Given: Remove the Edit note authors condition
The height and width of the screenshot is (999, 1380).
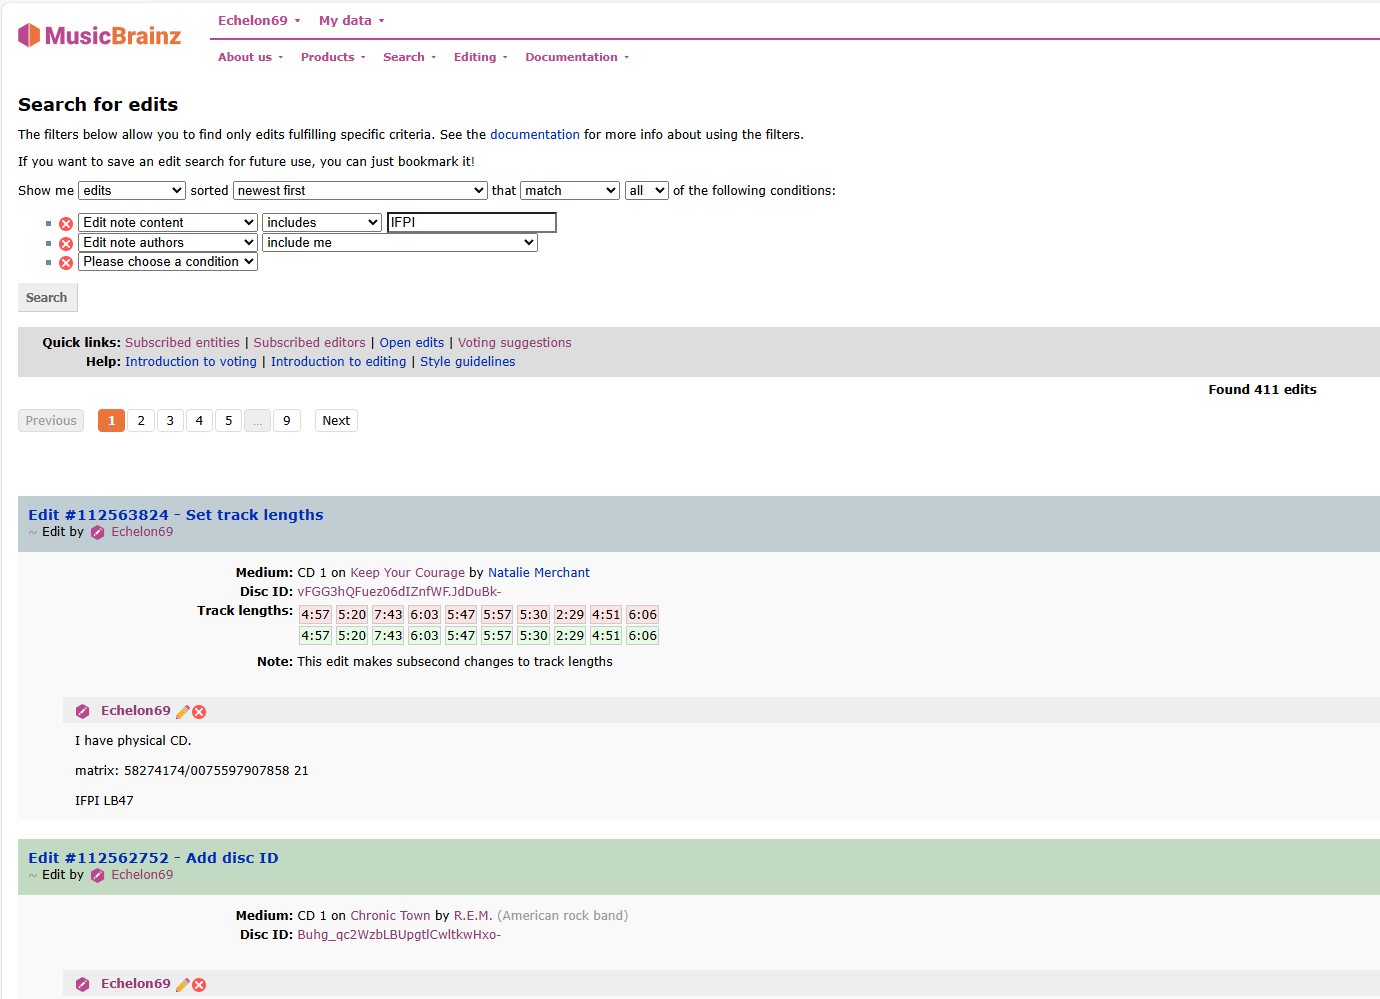Looking at the screenshot, I should point(66,244).
